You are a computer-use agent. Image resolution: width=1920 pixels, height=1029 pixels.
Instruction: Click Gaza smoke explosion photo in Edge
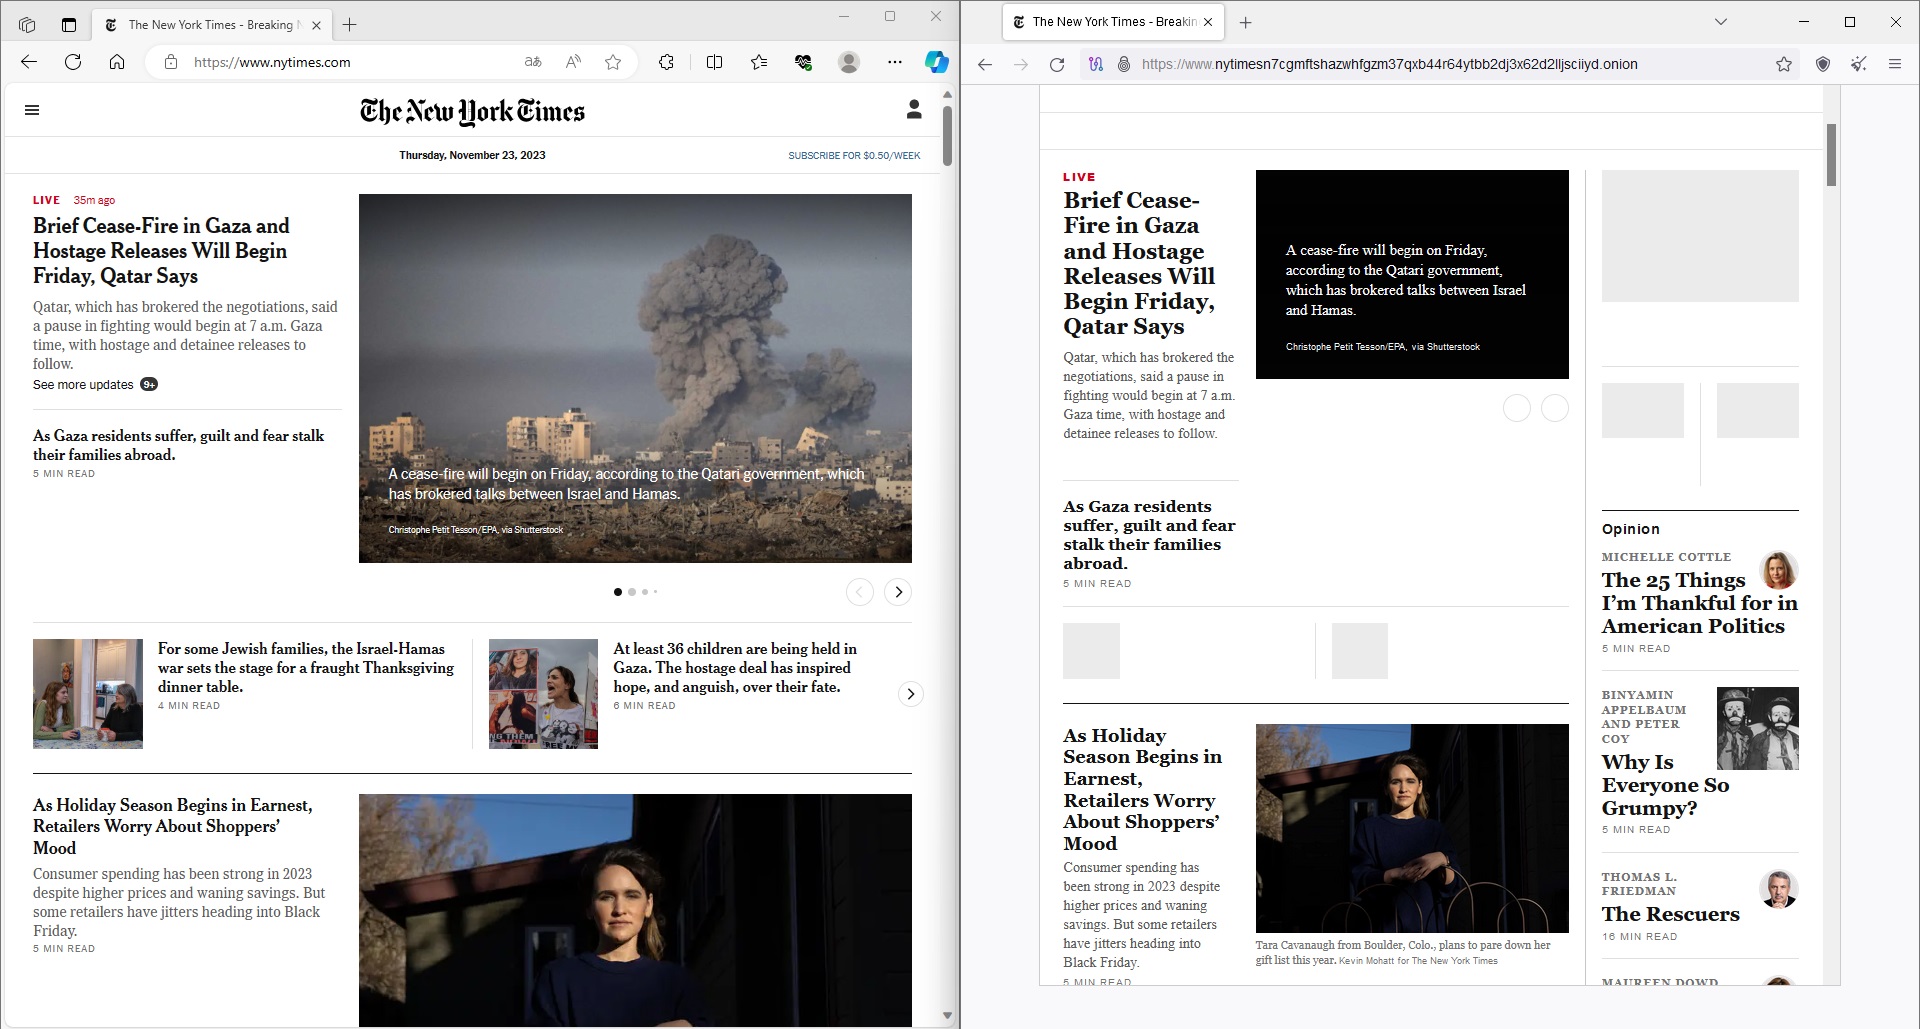[635, 378]
